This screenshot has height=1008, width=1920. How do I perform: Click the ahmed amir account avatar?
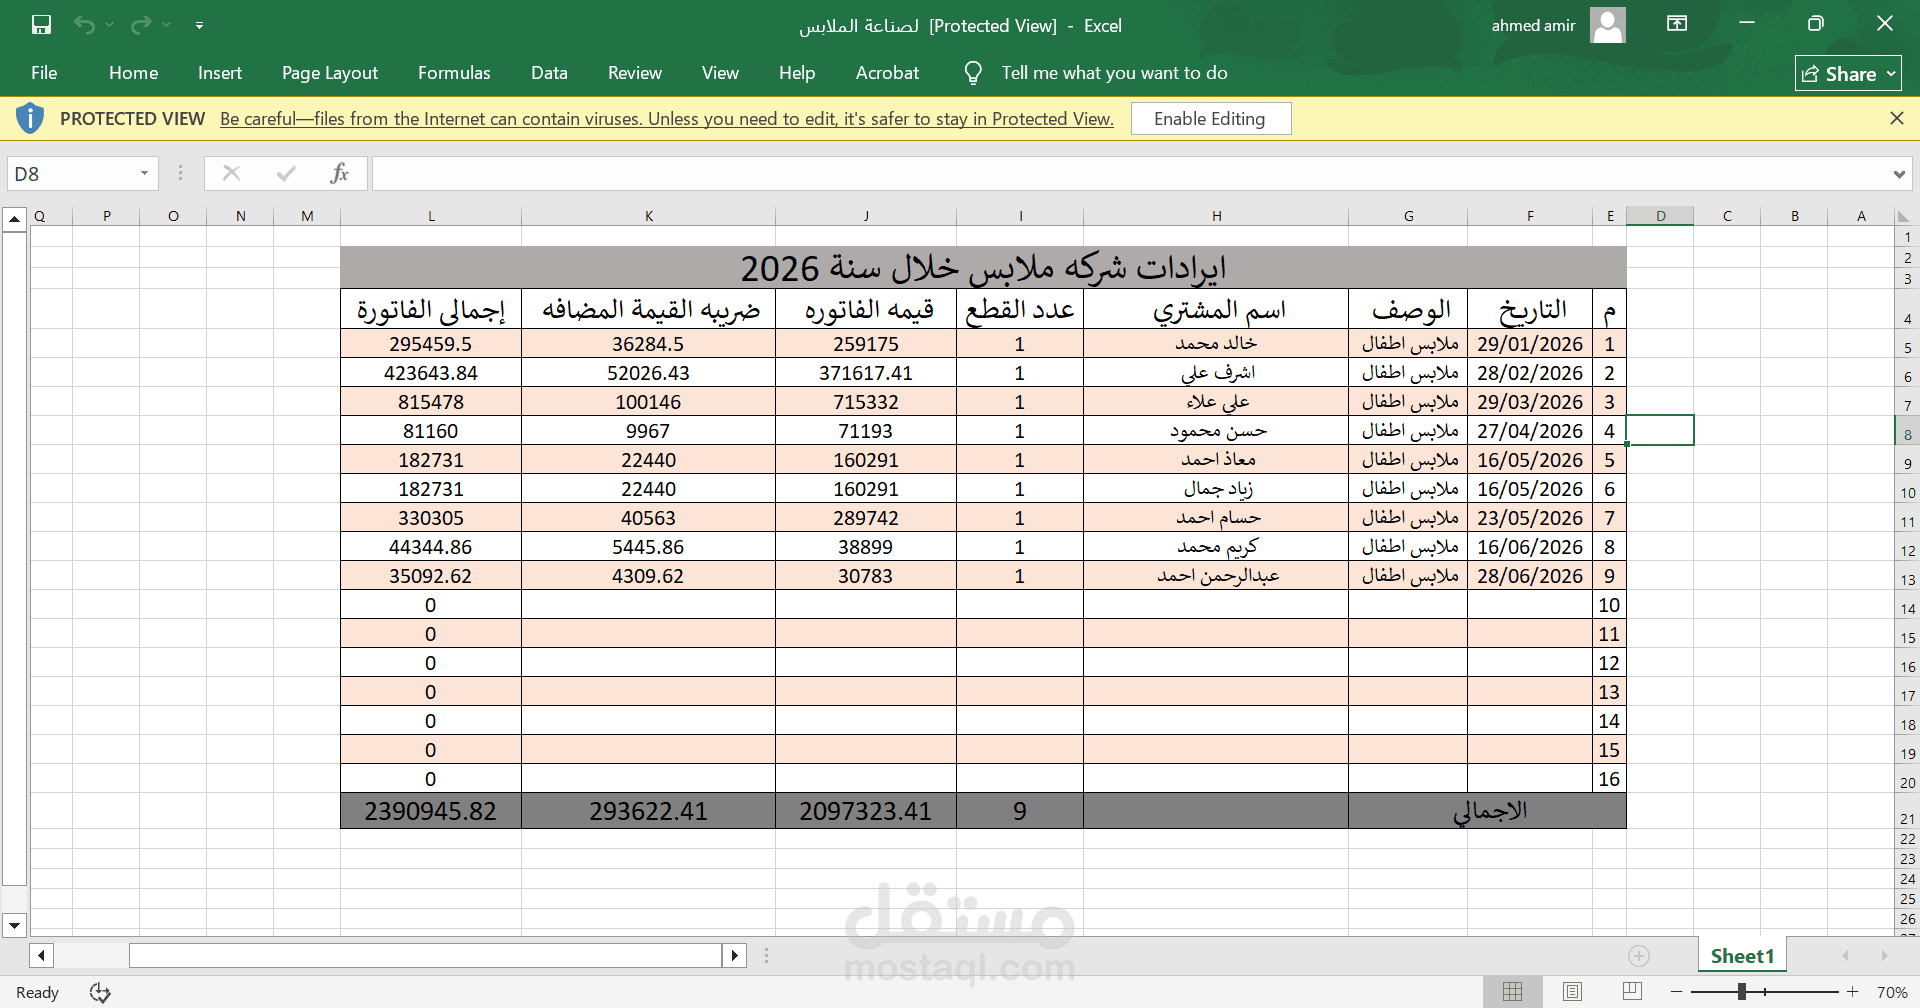coord(1607,25)
